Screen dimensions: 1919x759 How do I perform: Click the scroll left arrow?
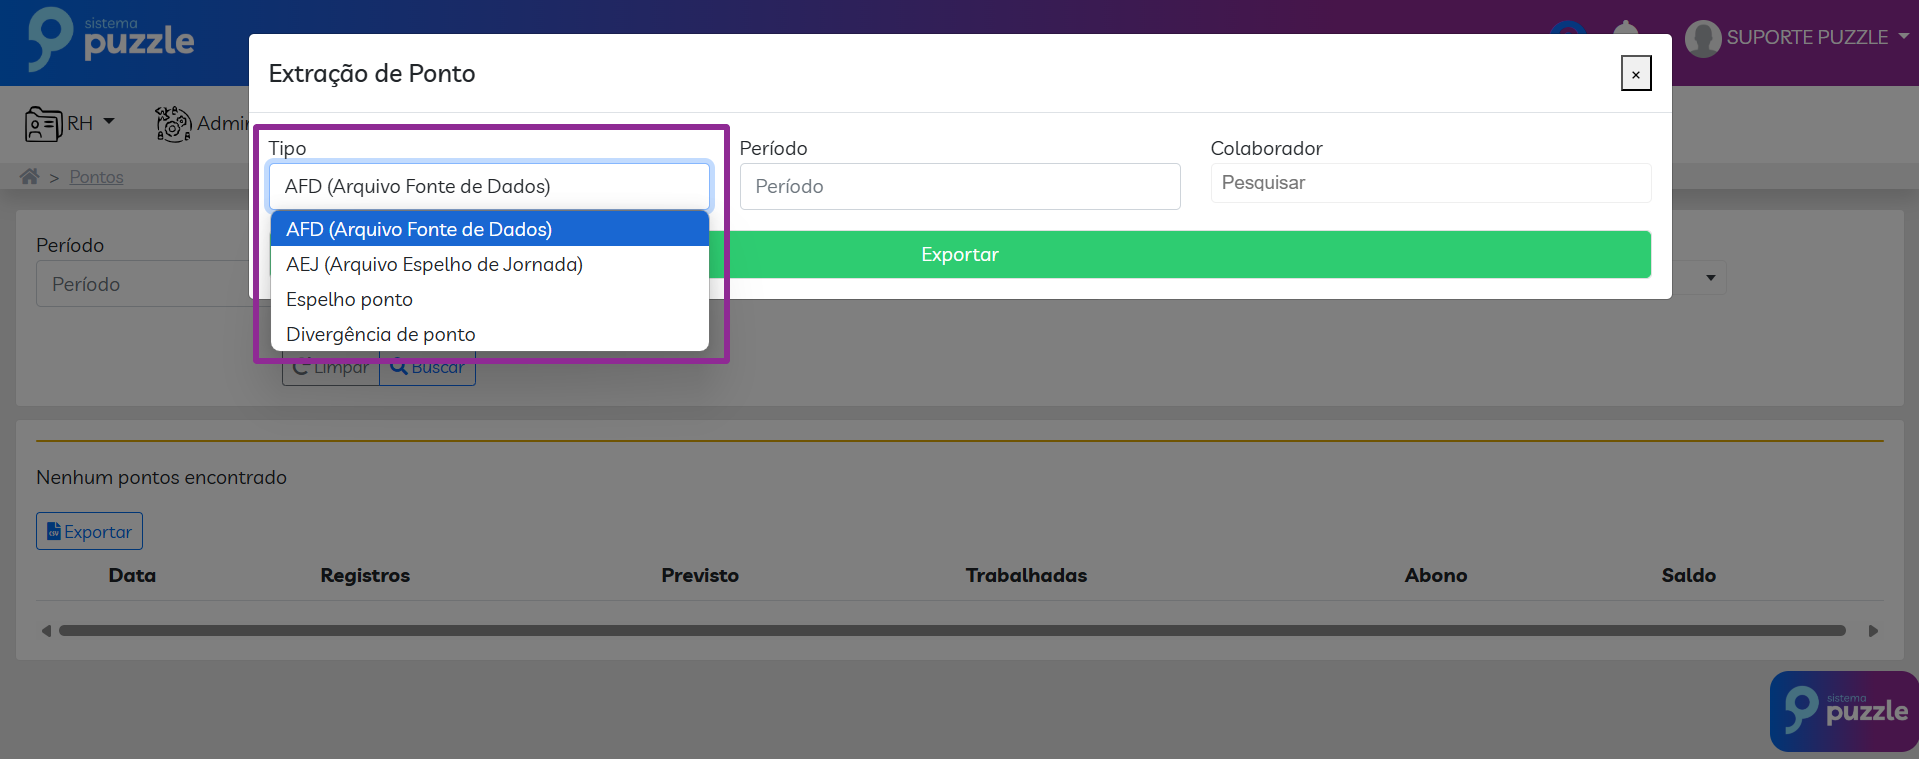[46, 631]
